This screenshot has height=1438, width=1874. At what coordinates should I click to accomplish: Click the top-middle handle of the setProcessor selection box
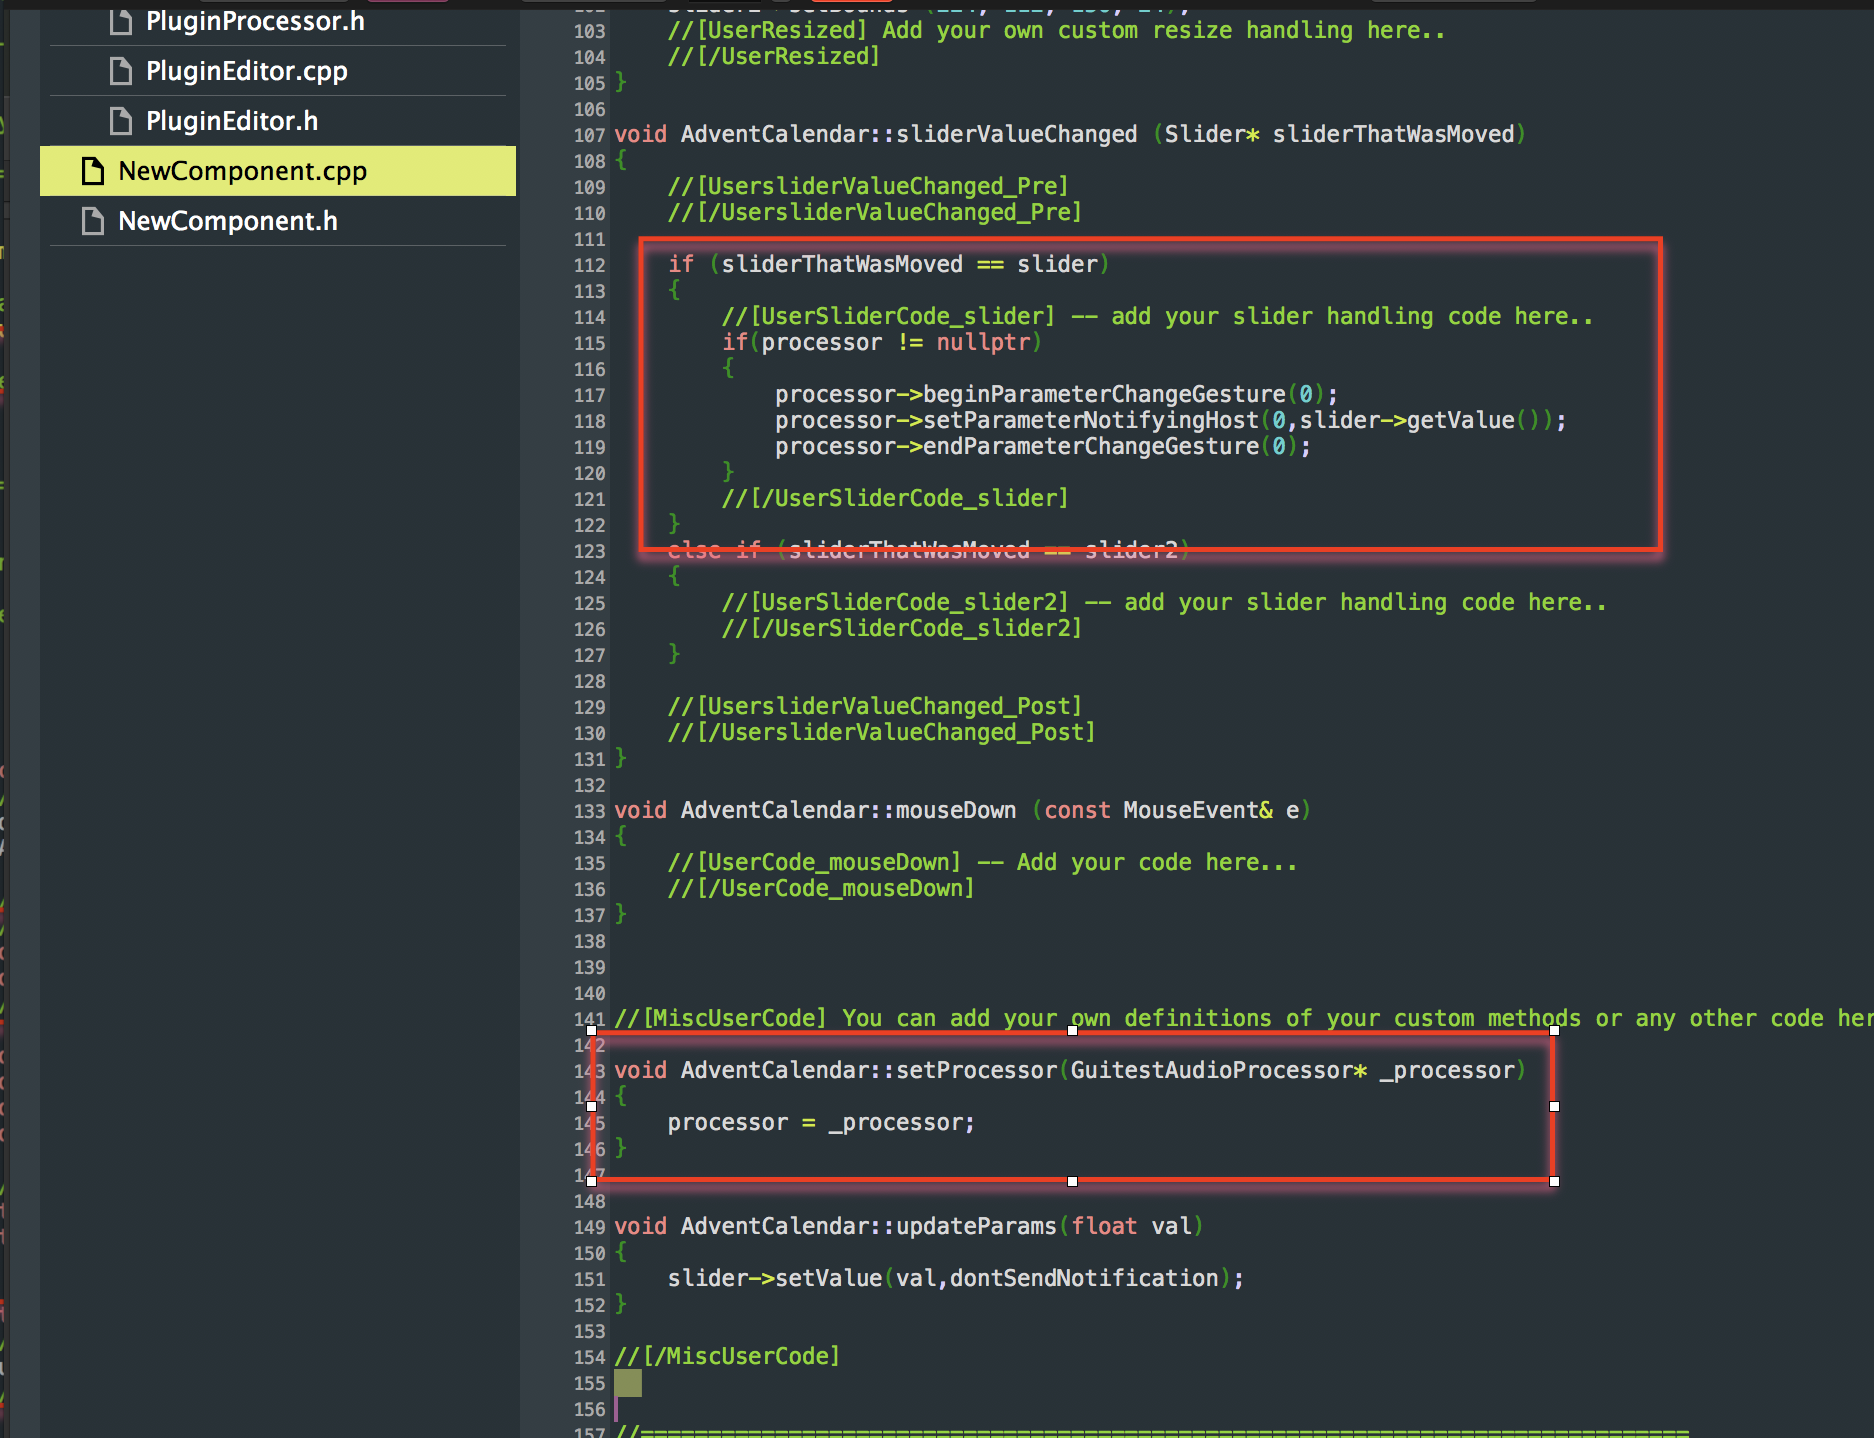[1072, 1030]
